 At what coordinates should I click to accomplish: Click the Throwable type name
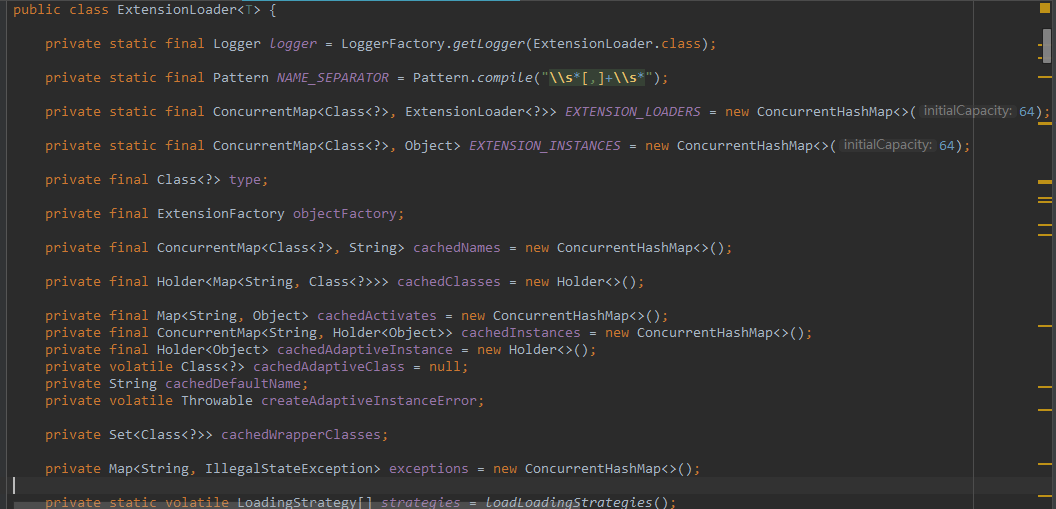(217, 401)
